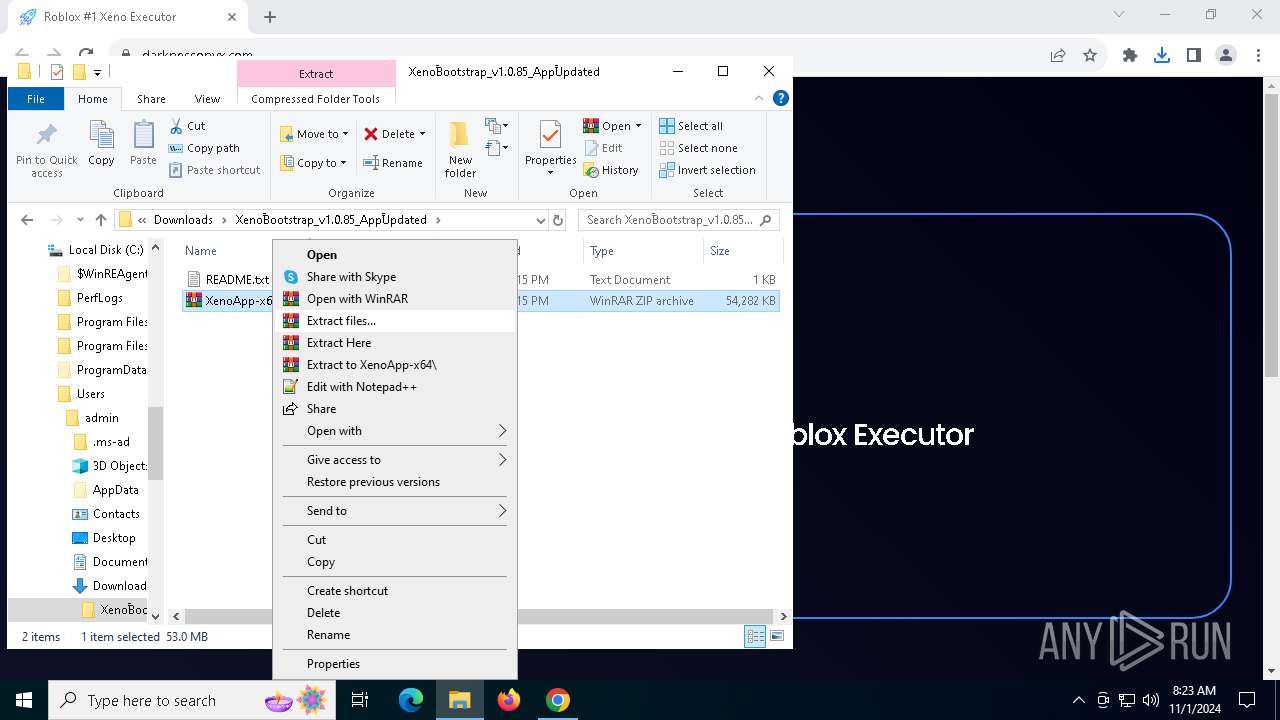
Task: Click Invert selection in ribbon
Action: [707, 170]
